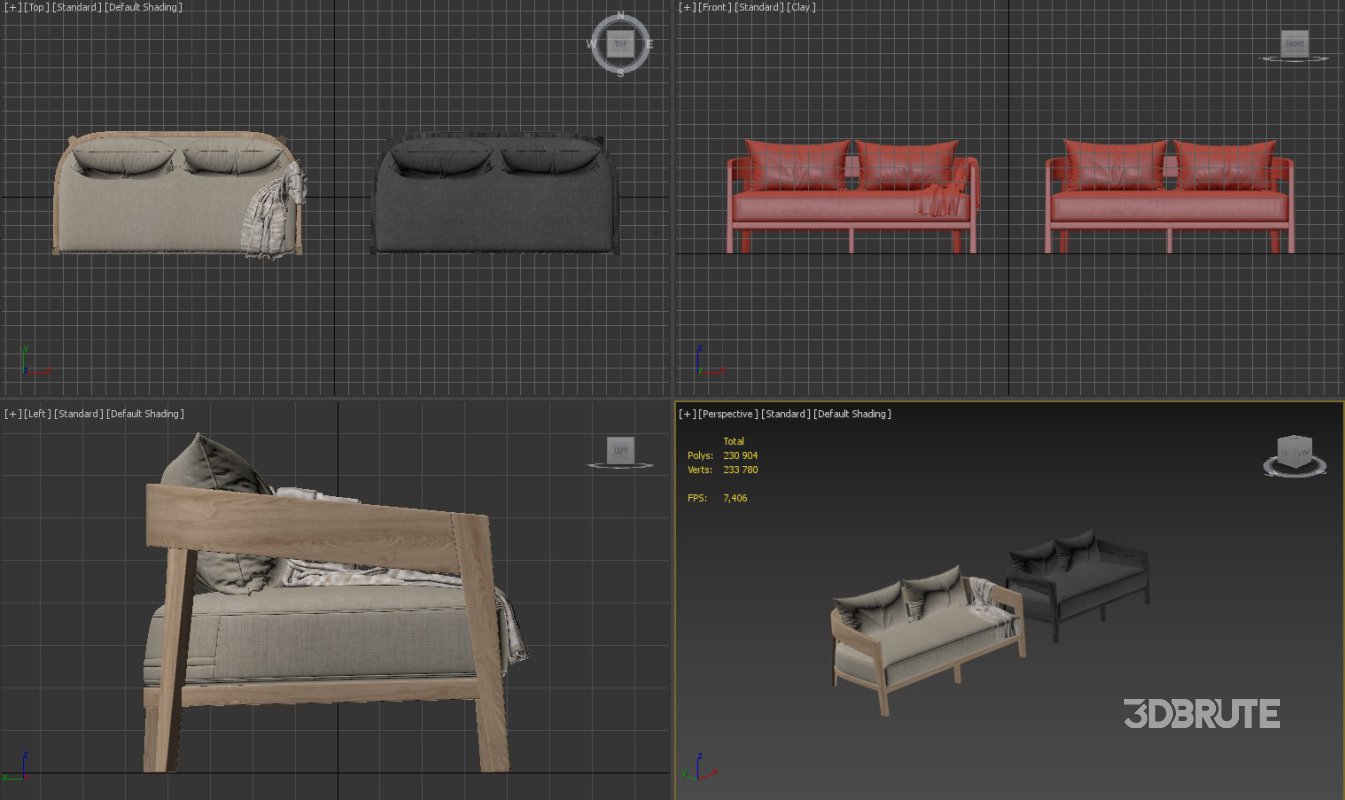Click the Clay shading label in the Front viewport
This screenshot has height=800, width=1345.
click(799, 7)
